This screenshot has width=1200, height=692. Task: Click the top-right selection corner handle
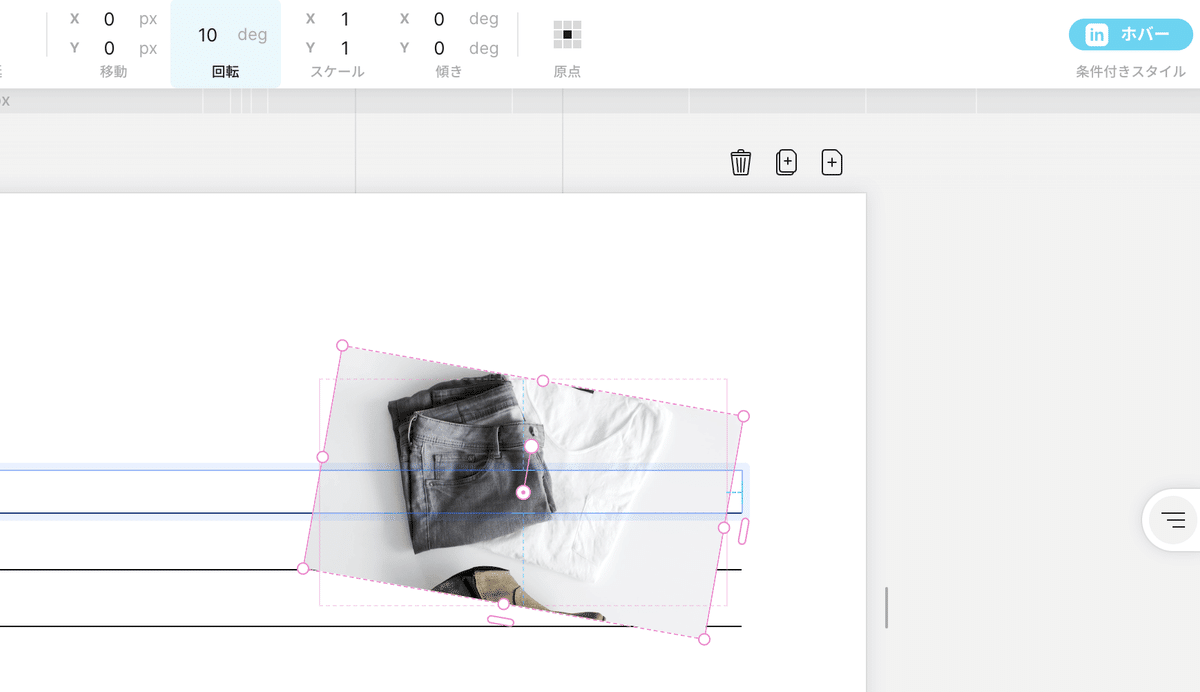[x=743, y=416]
